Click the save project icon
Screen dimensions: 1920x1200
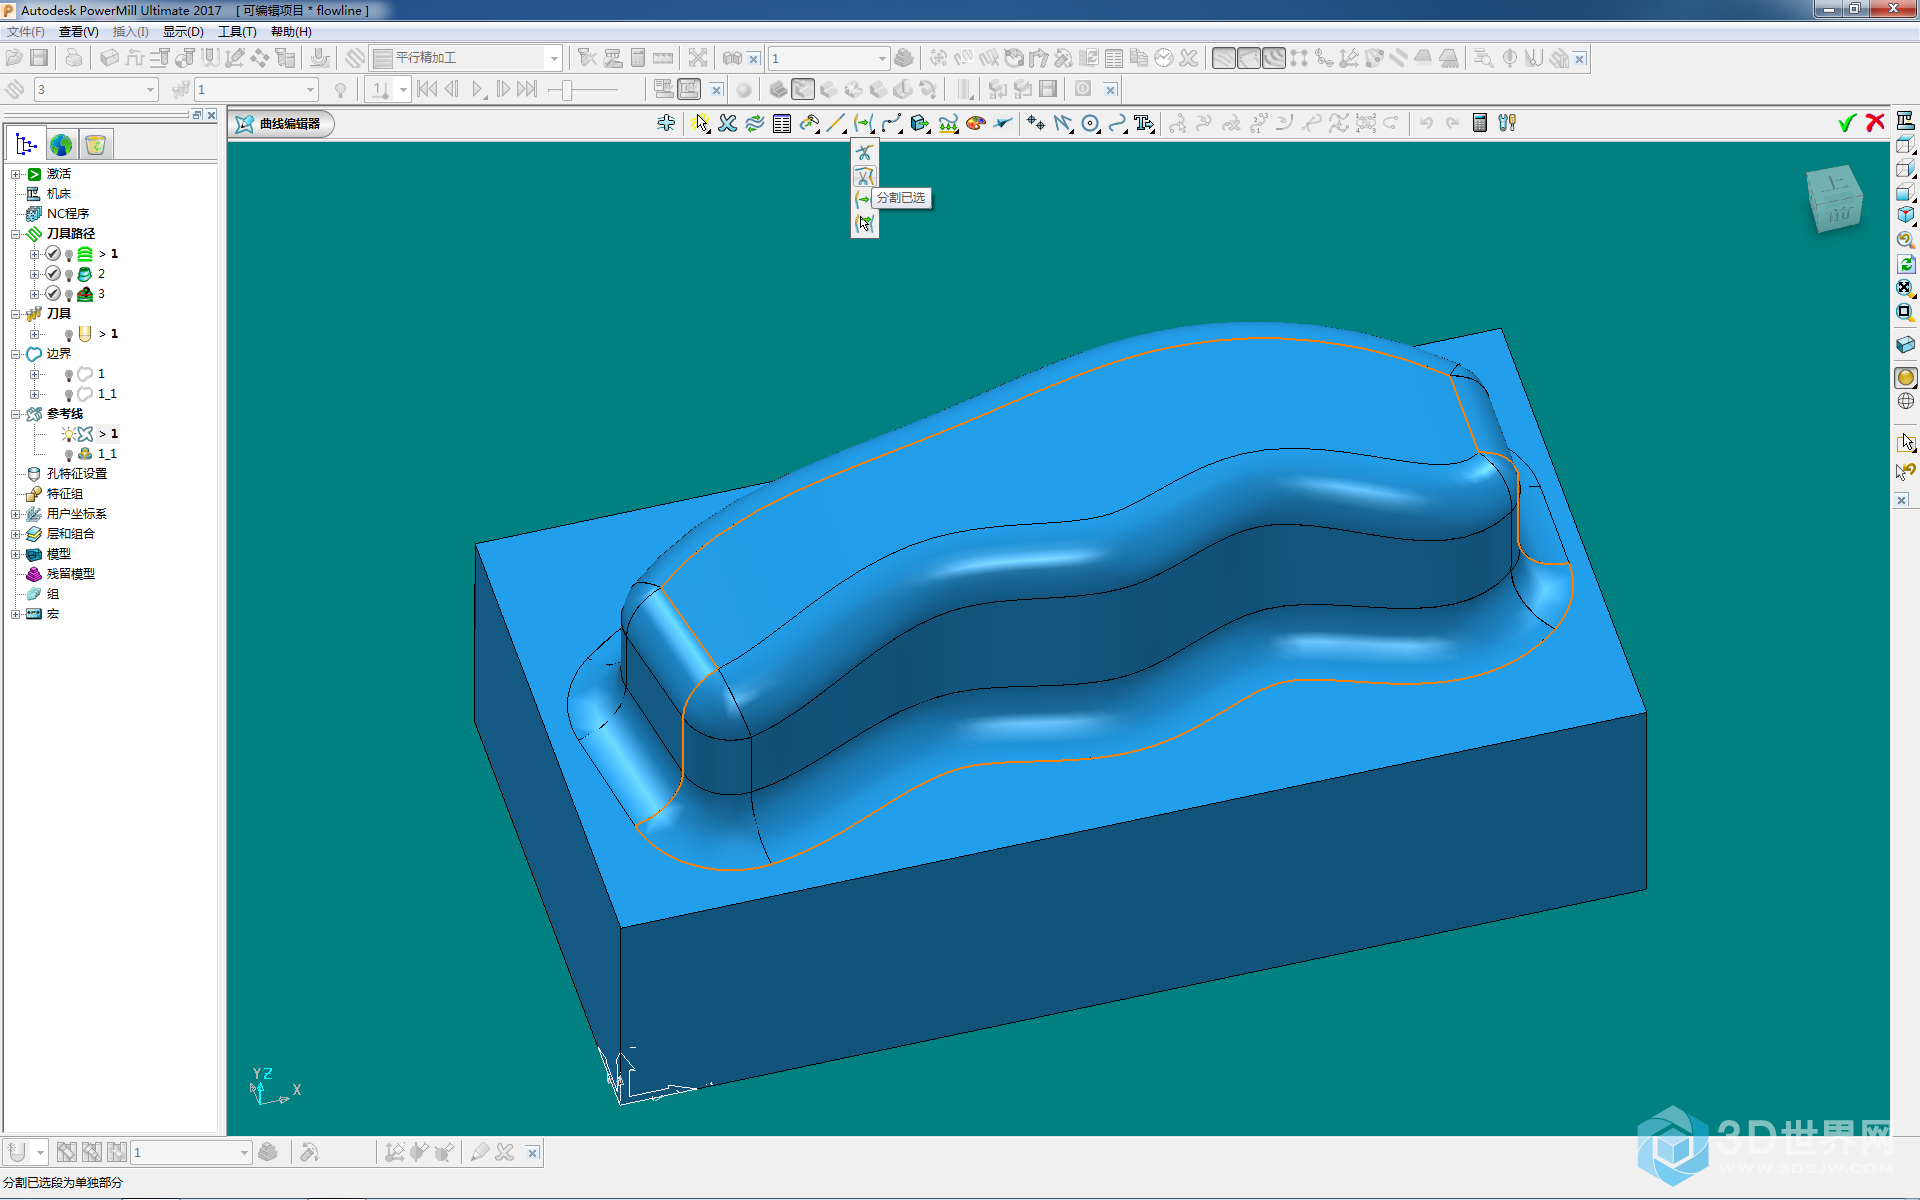click(39, 58)
